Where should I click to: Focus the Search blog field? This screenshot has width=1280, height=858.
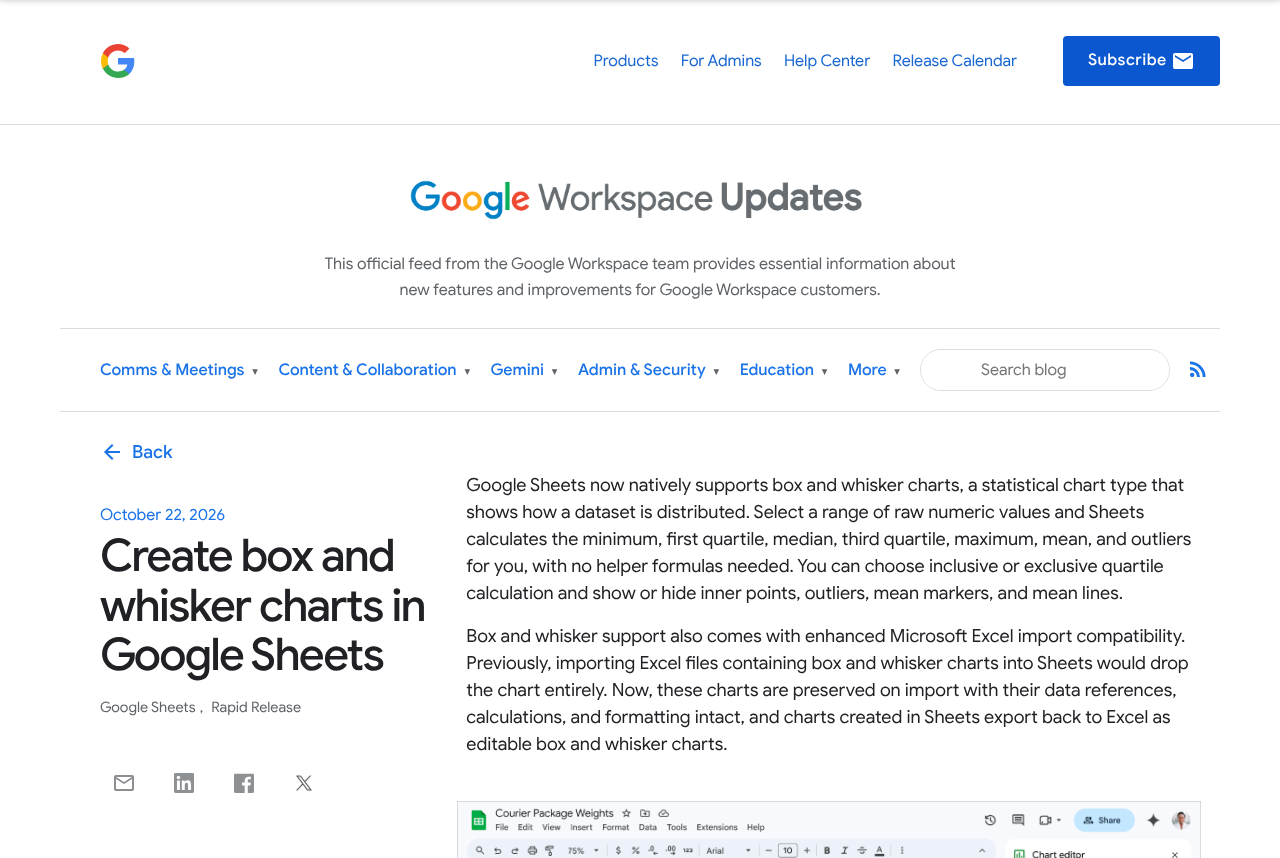point(1045,370)
